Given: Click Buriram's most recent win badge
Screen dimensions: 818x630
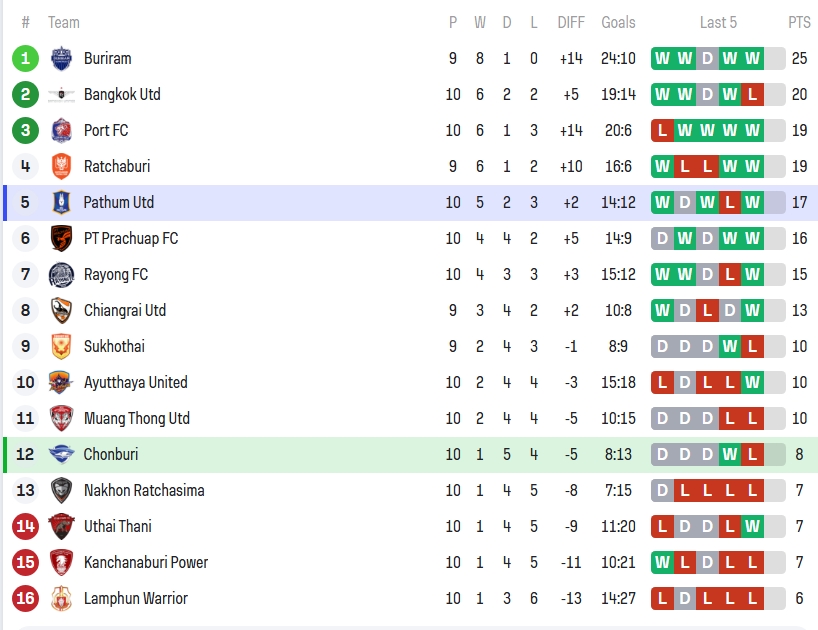Looking at the screenshot, I should [x=752, y=58].
